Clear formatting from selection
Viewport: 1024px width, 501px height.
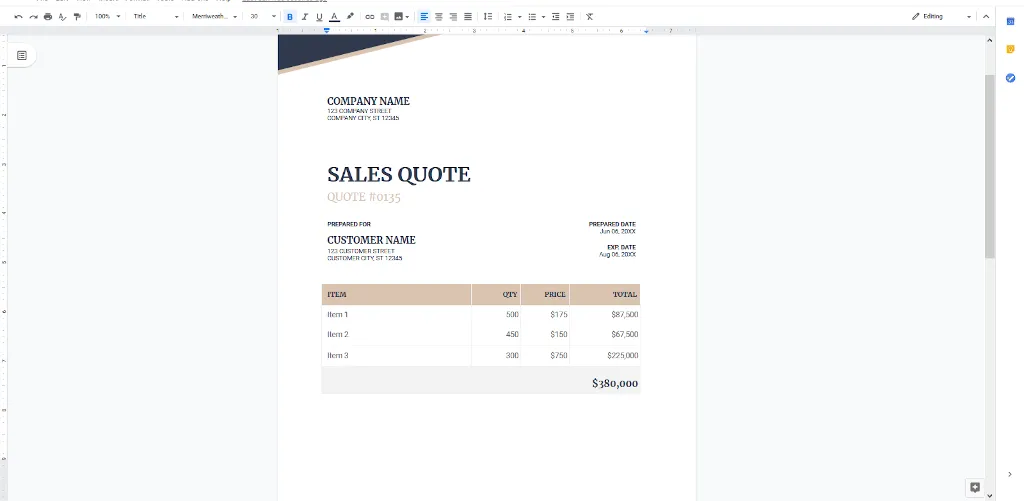point(589,16)
